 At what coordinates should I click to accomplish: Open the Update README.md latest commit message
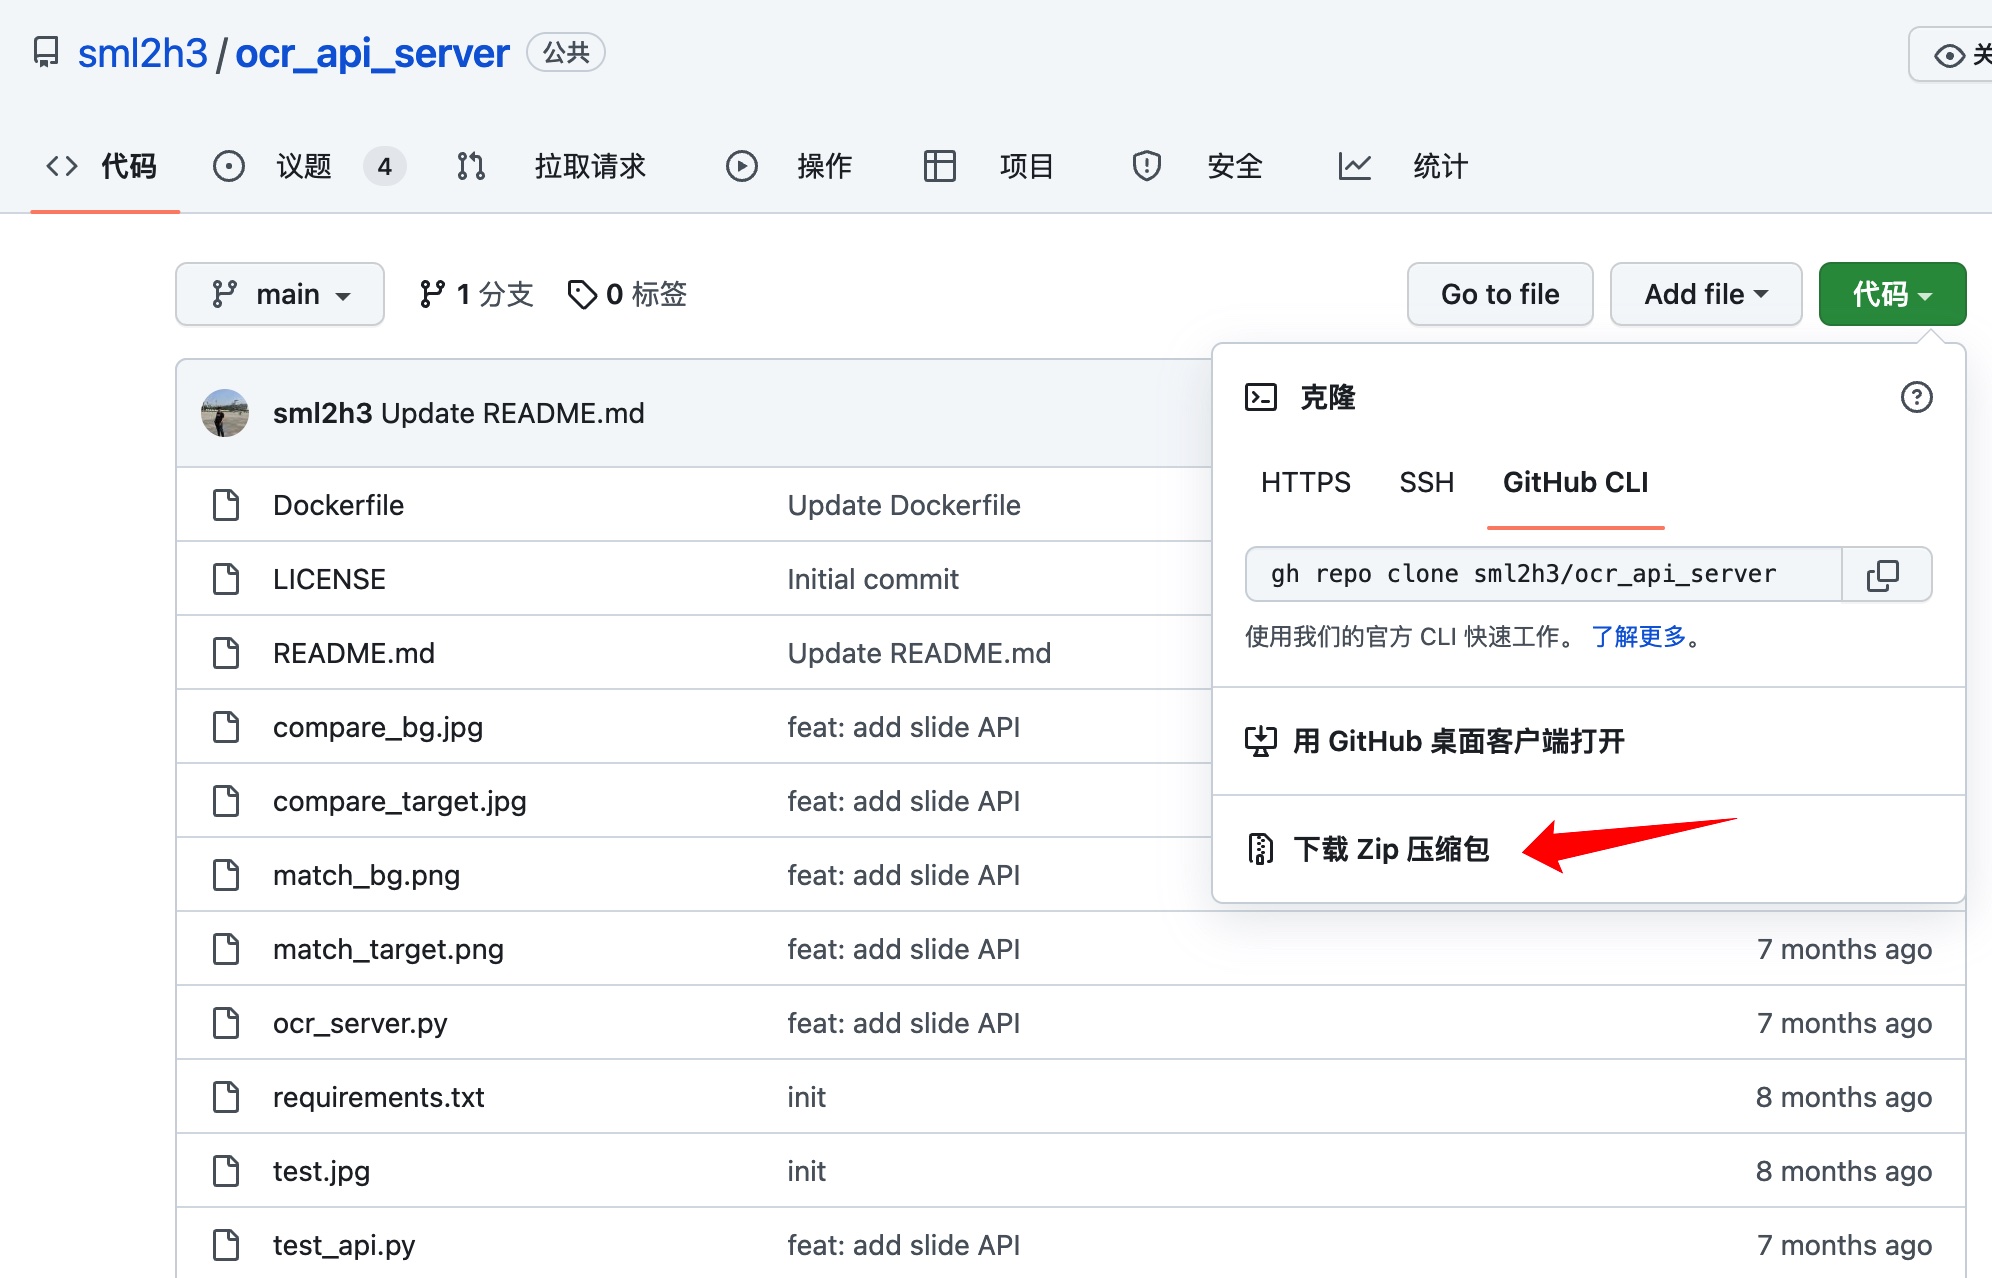point(513,413)
